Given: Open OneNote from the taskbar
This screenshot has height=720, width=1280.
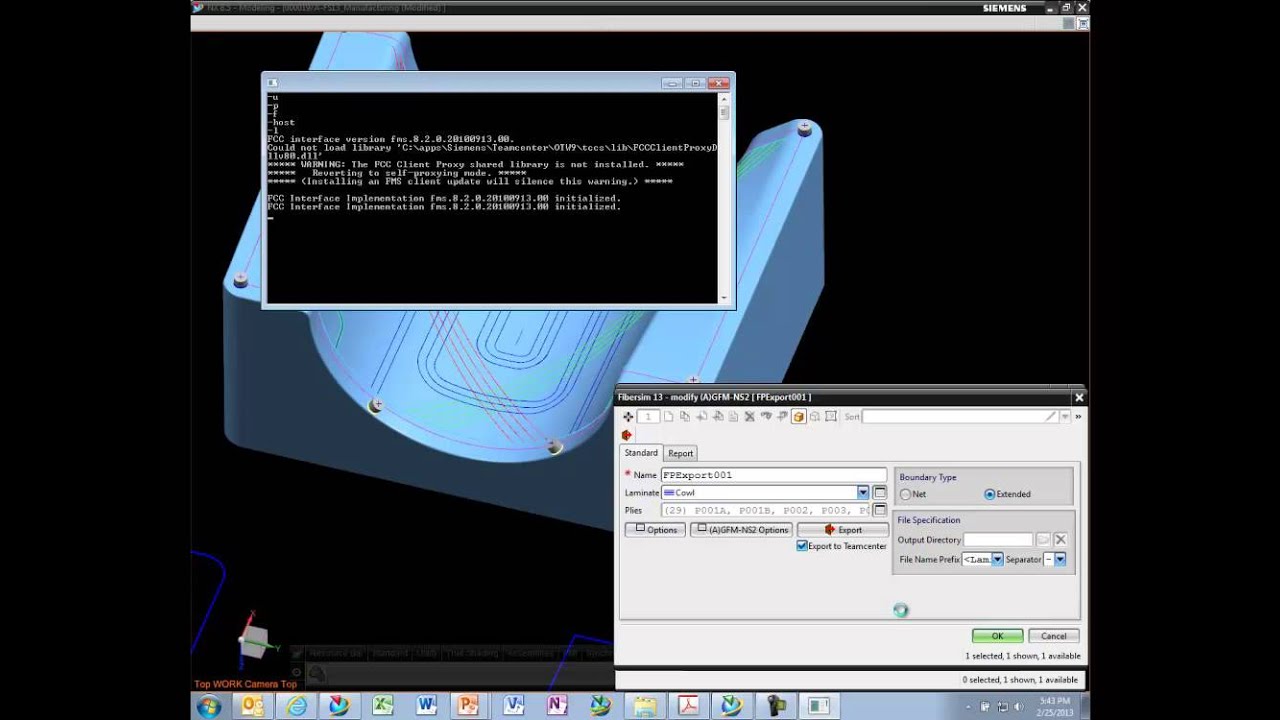Looking at the screenshot, I should (556, 706).
